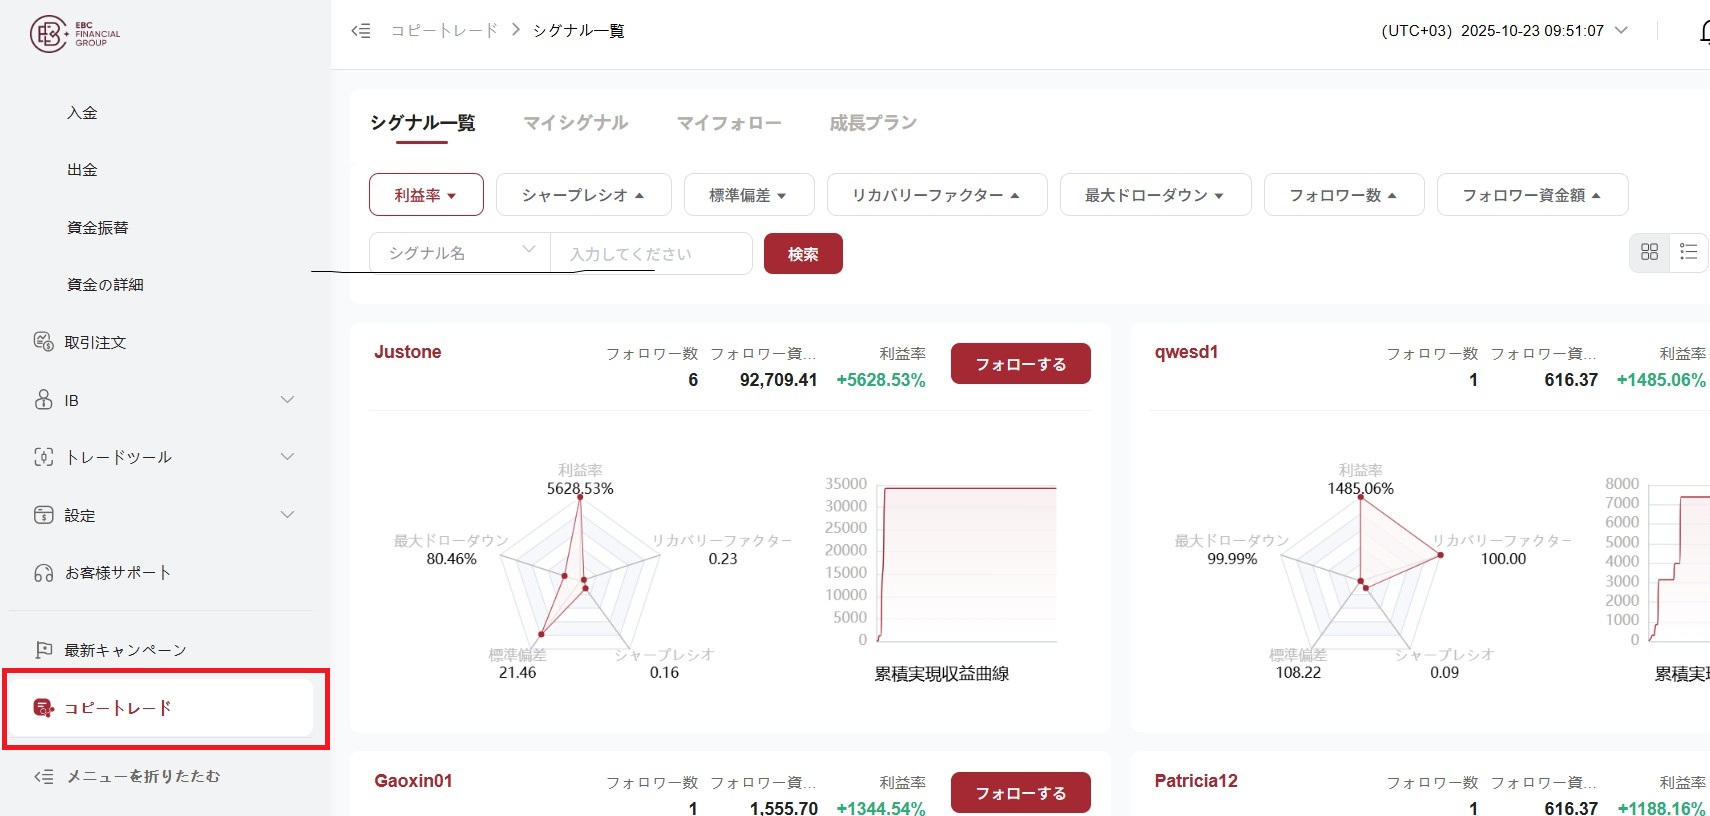Image resolution: width=1710 pixels, height=816 pixels.
Task: Switch to list view icon
Action: [x=1689, y=252]
